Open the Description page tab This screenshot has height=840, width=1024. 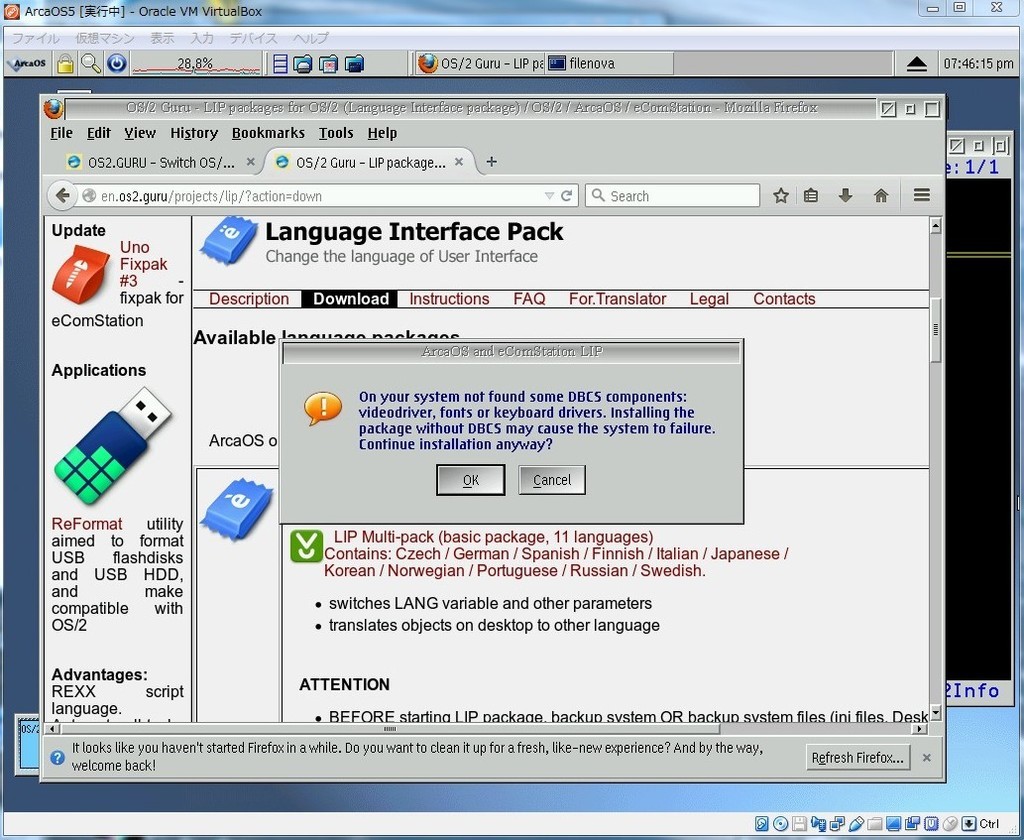[249, 299]
